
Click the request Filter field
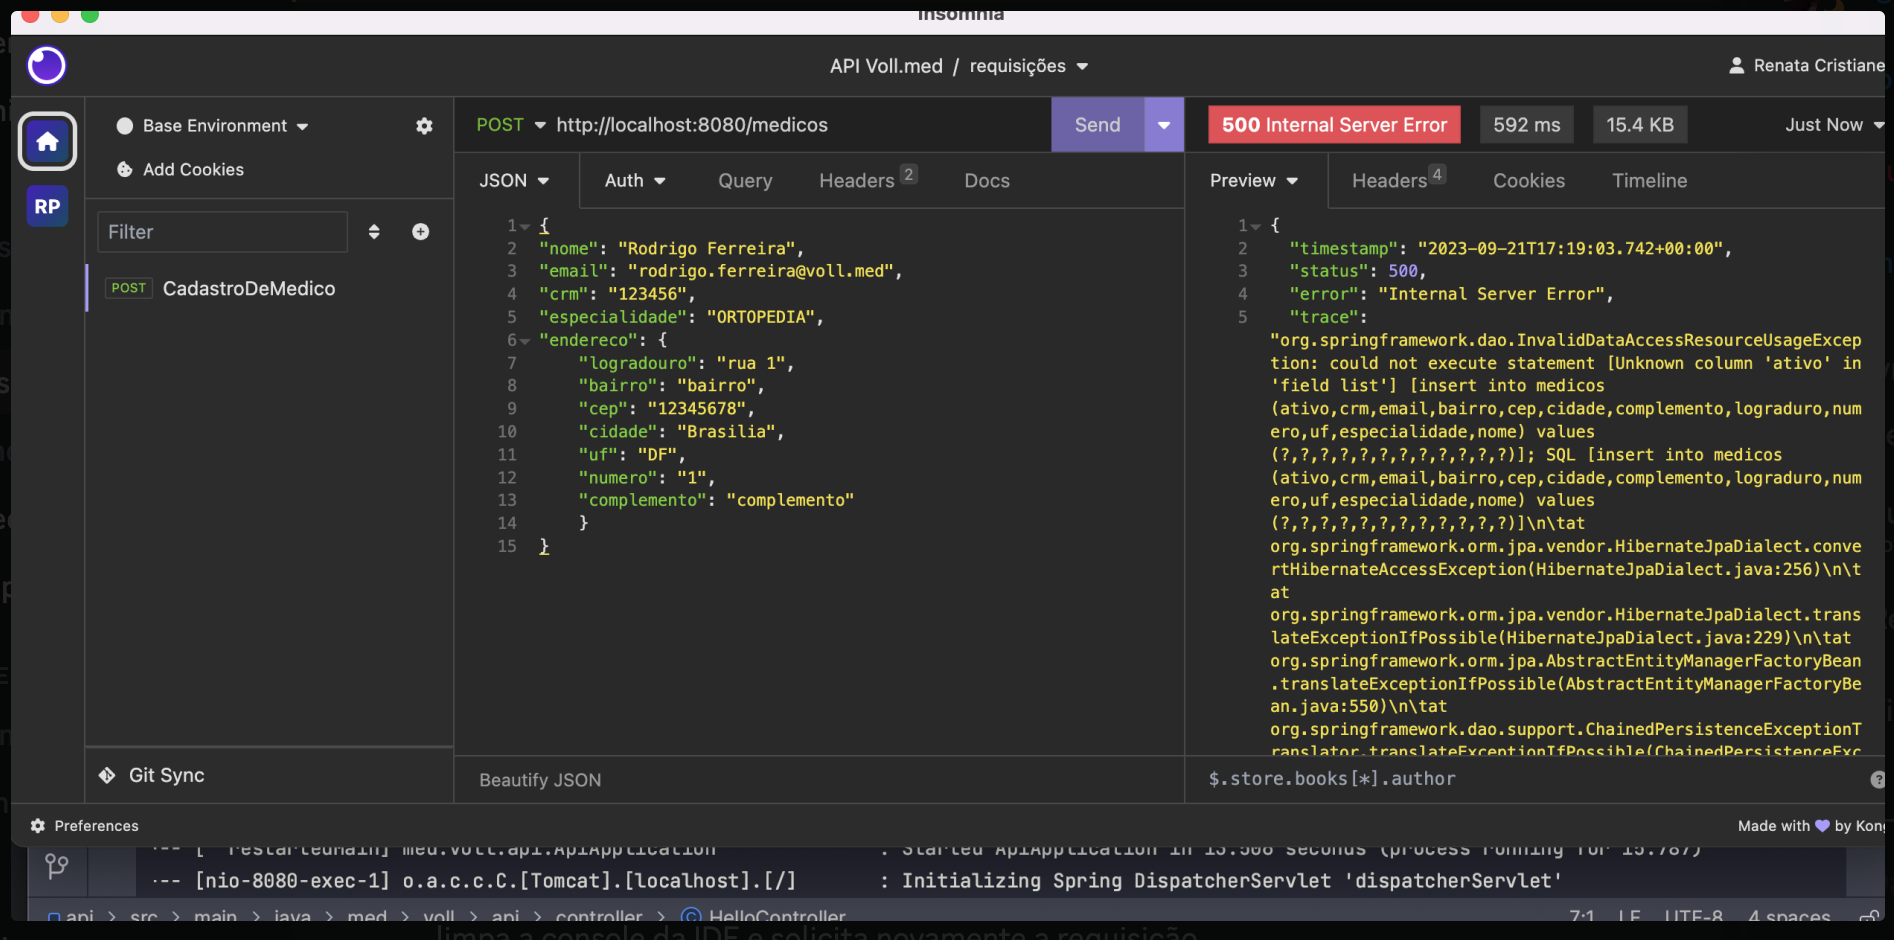click(222, 232)
